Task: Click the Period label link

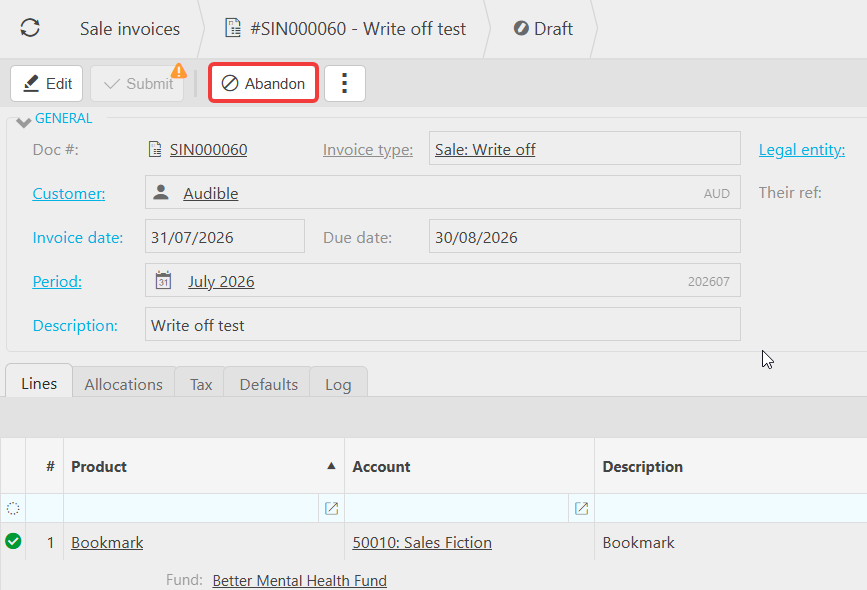Action: coord(57,281)
